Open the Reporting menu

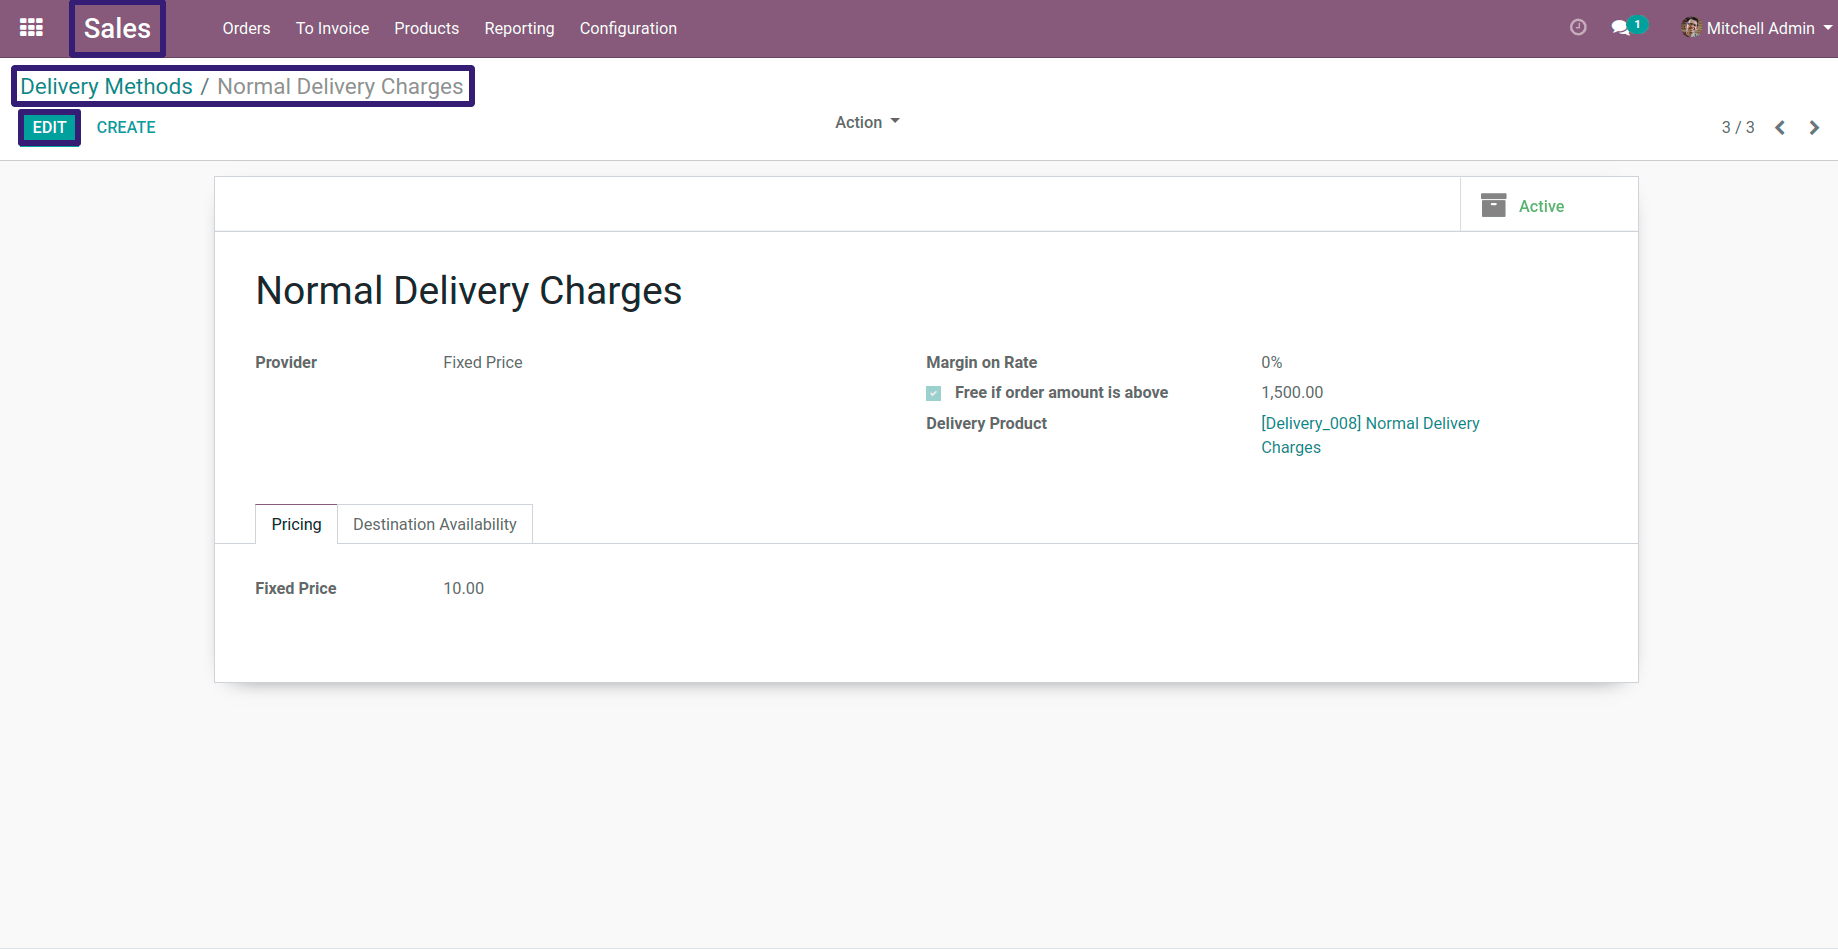(x=519, y=28)
